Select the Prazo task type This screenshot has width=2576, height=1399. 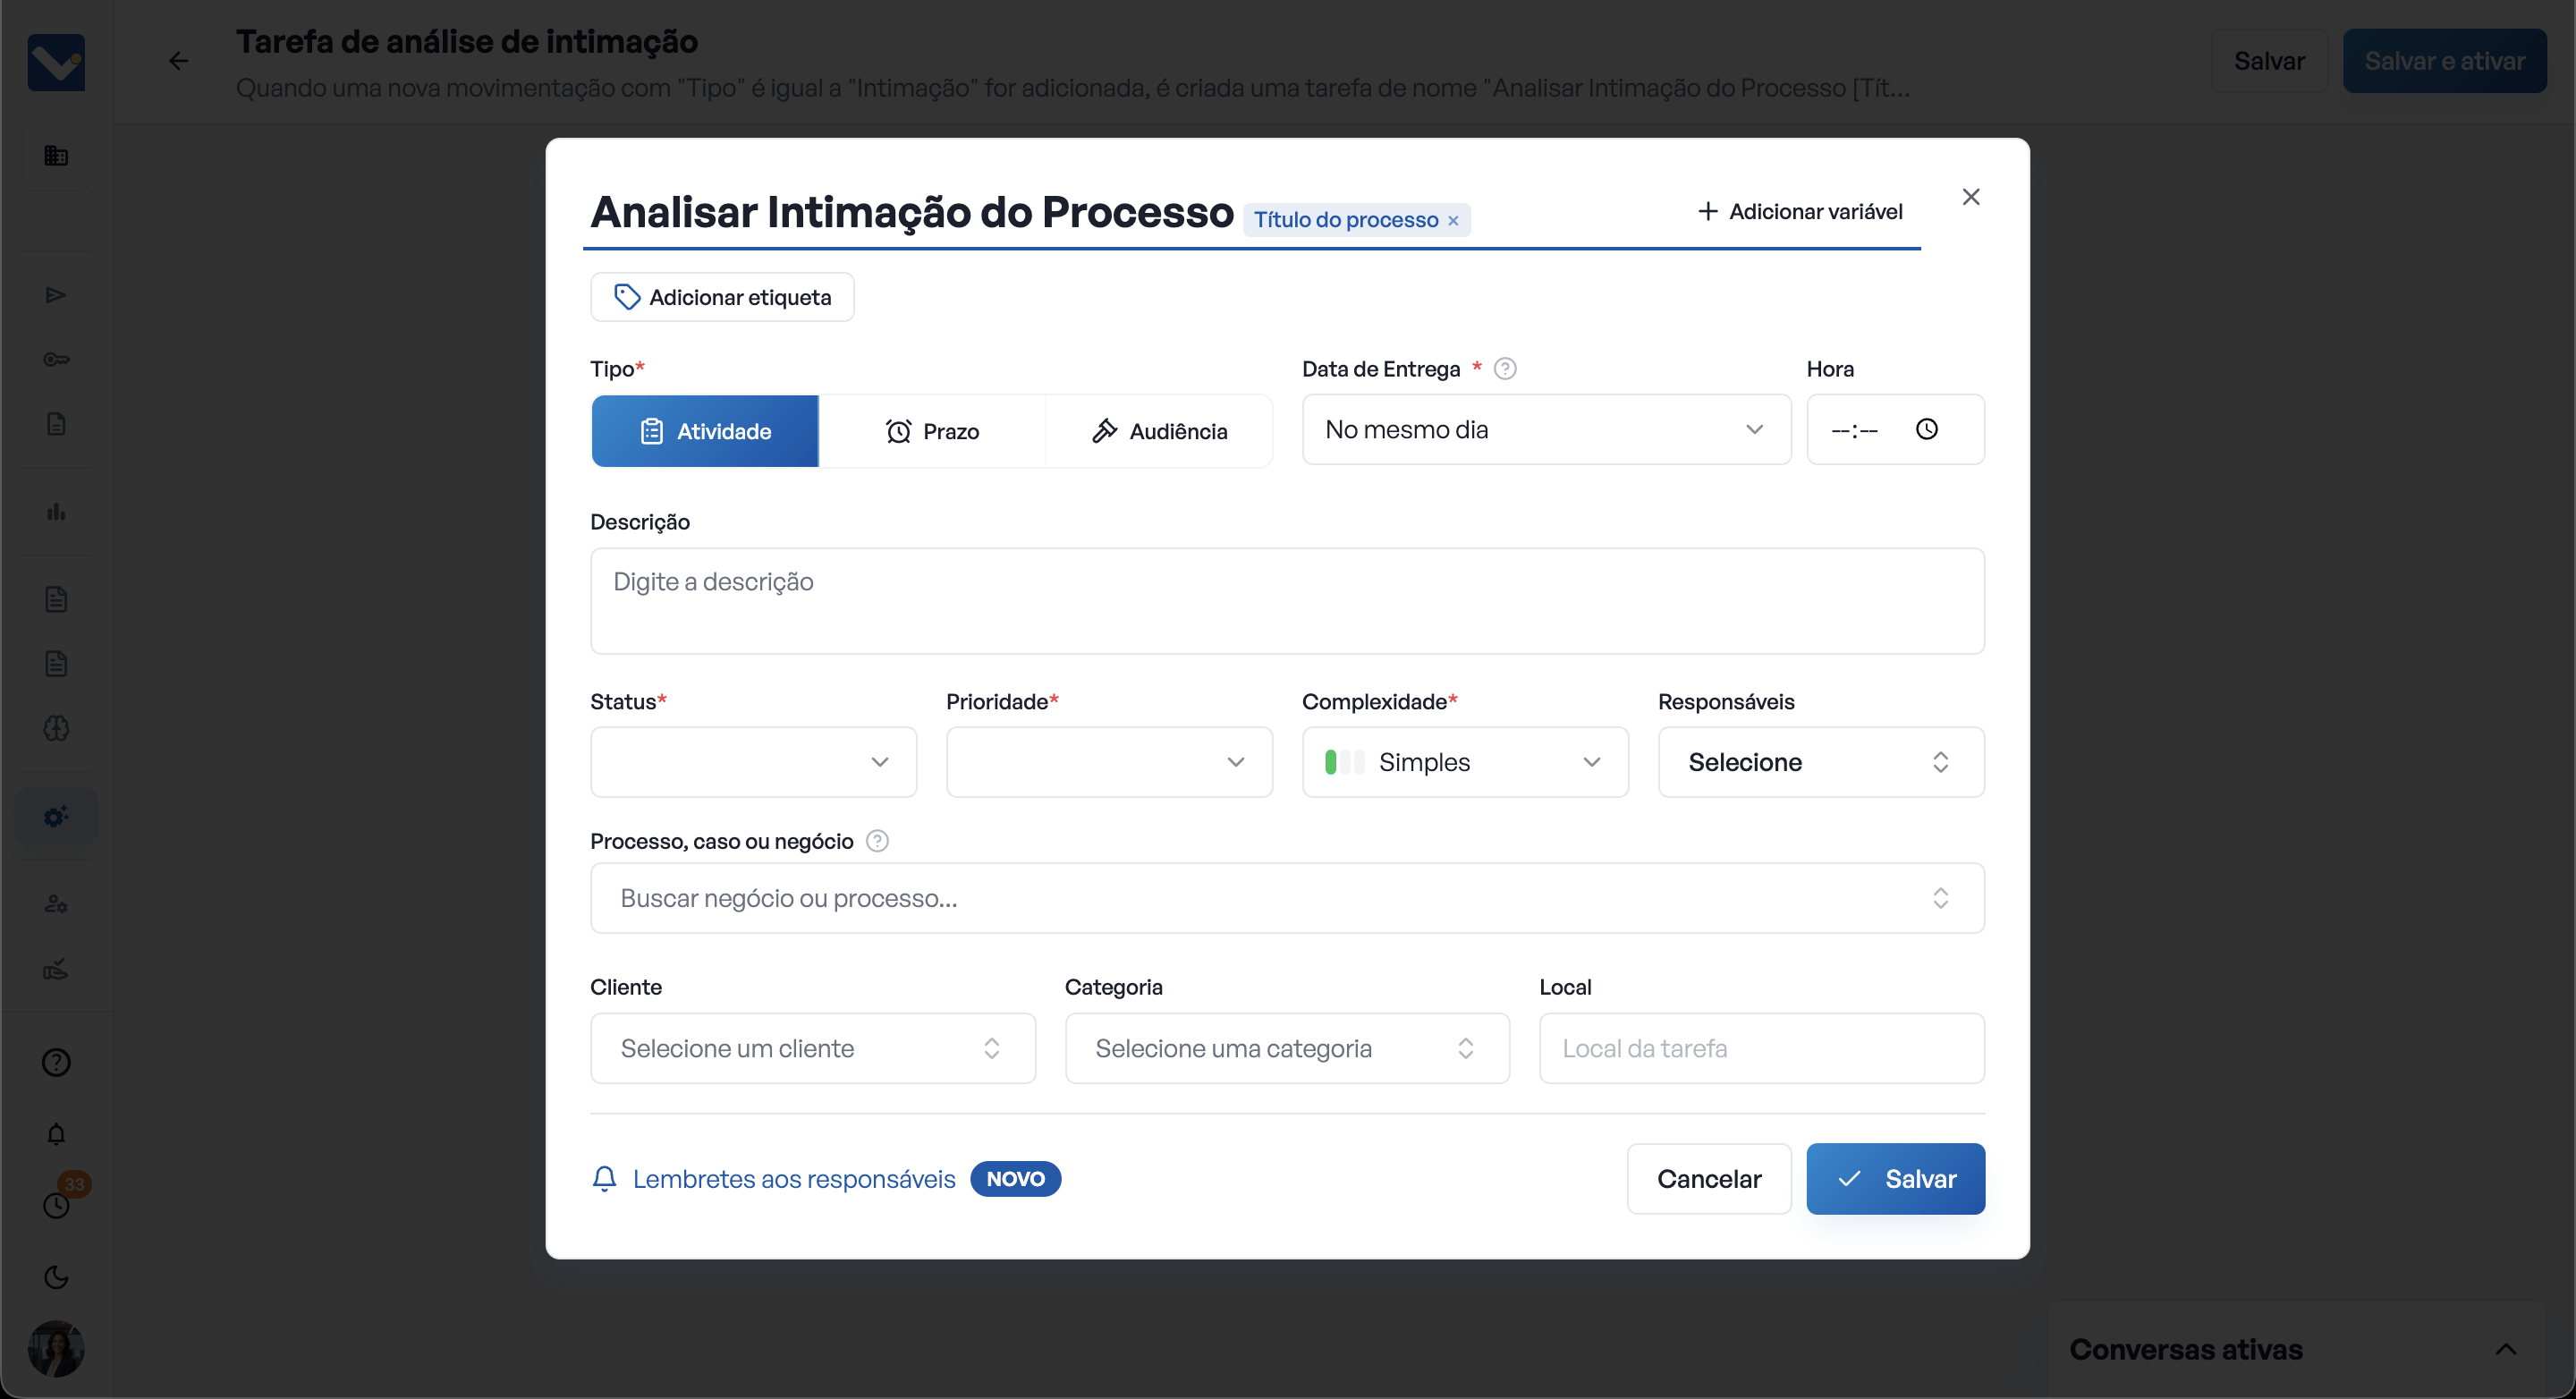(932, 431)
